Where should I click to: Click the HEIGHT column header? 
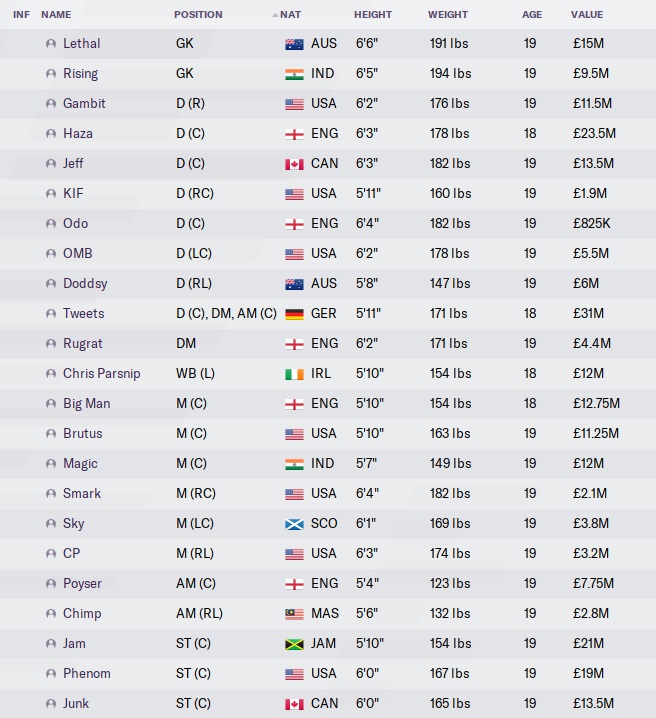373,15
